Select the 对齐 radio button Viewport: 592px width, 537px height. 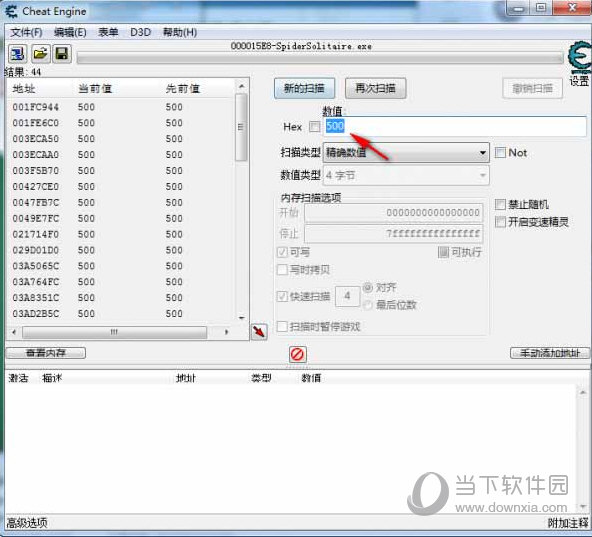pos(368,288)
